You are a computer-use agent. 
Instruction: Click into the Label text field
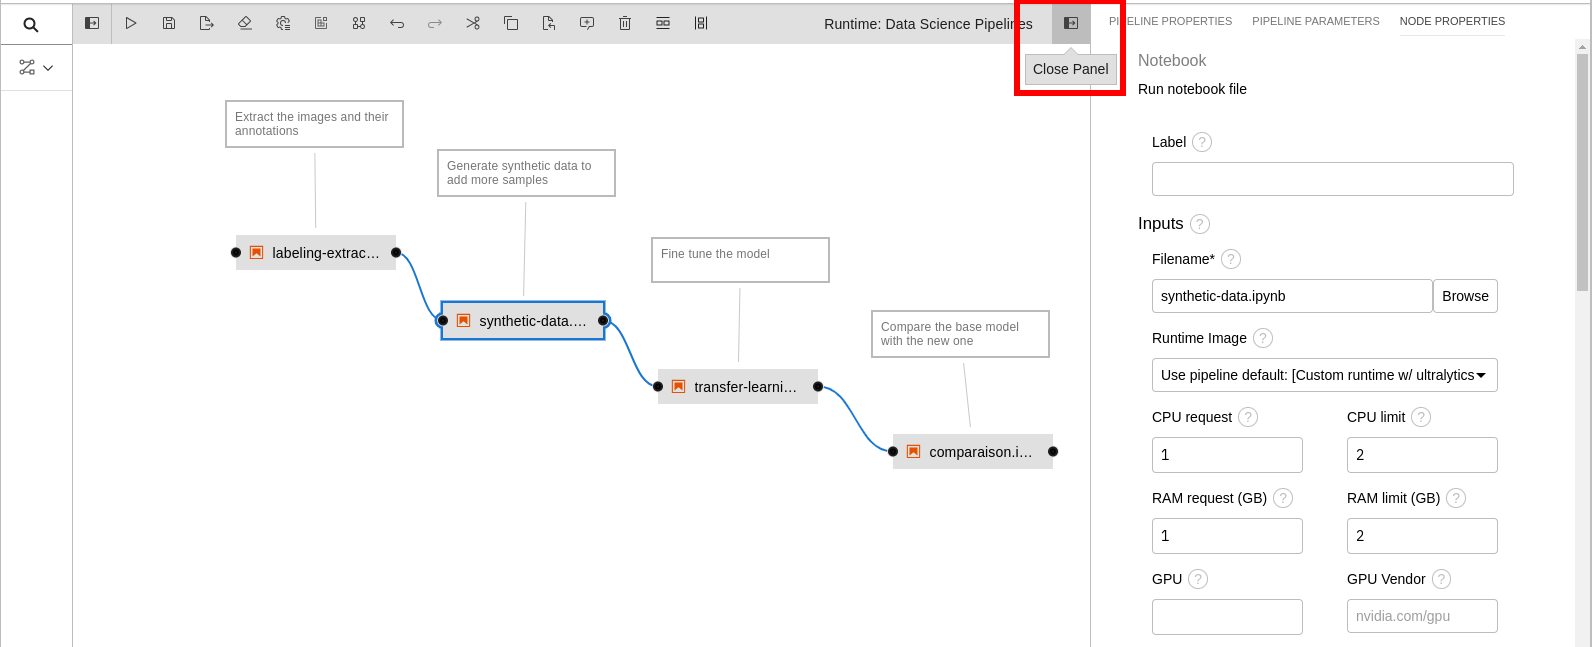coord(1332,179)
